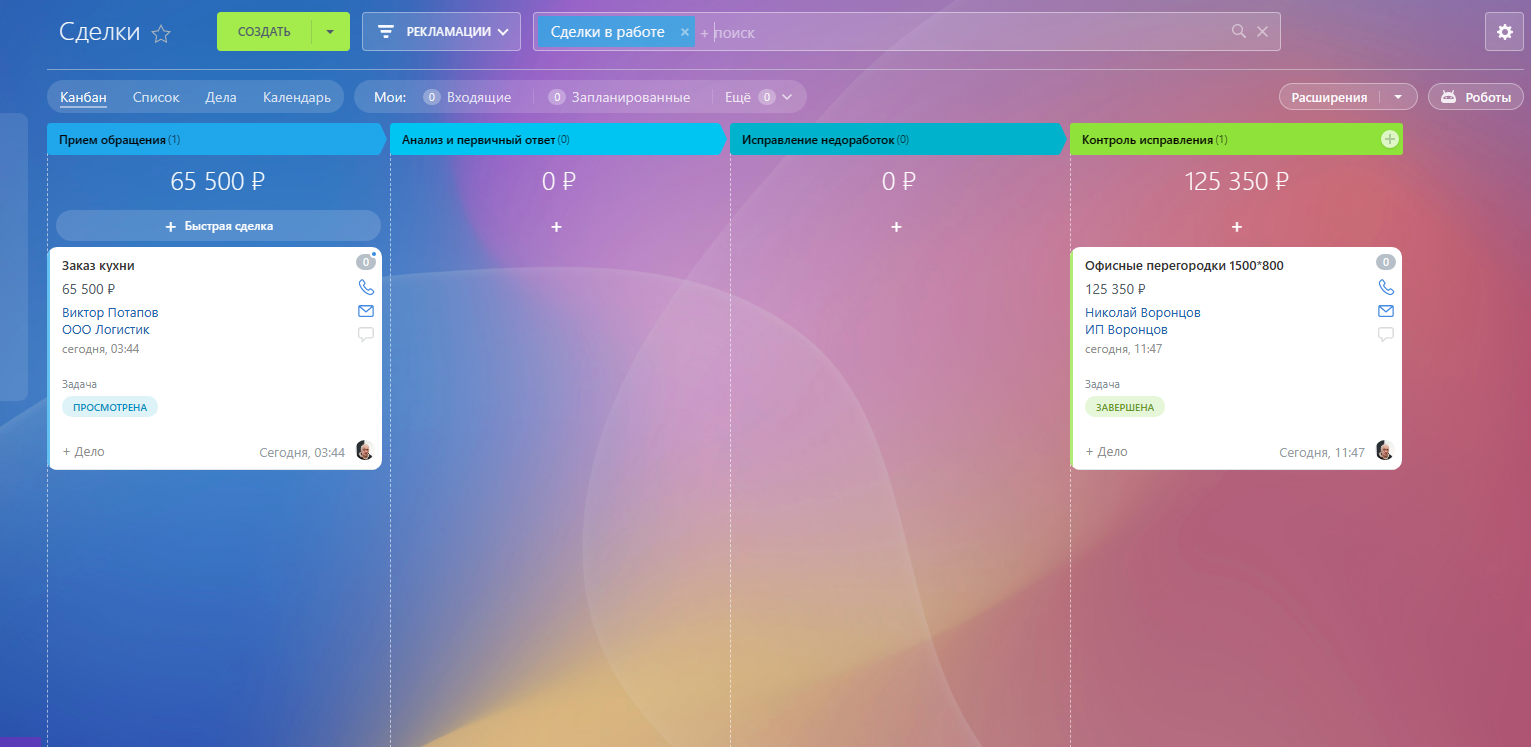Star the Сделки page as favorite

coord(161,34)
